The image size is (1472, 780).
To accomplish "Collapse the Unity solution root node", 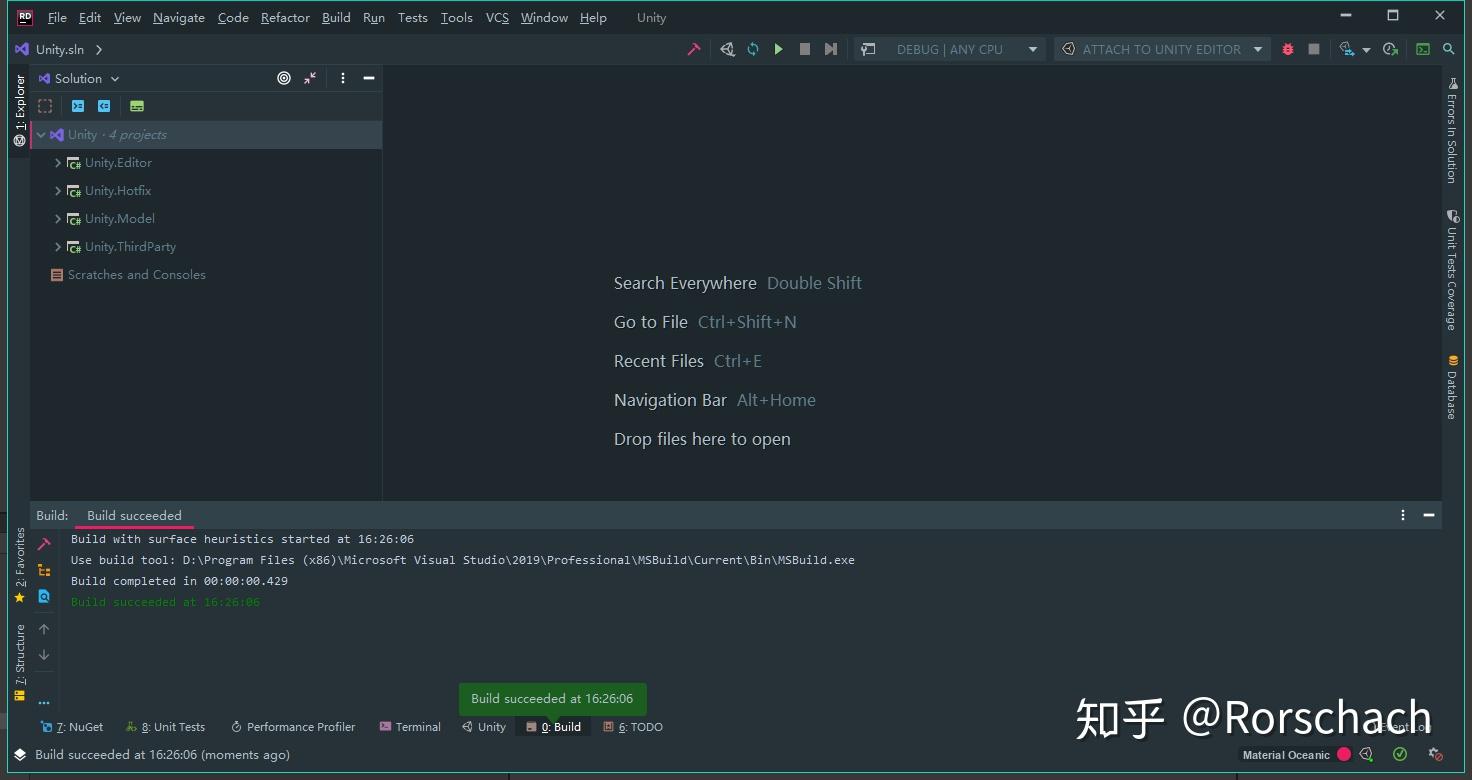I will point(41,135).
